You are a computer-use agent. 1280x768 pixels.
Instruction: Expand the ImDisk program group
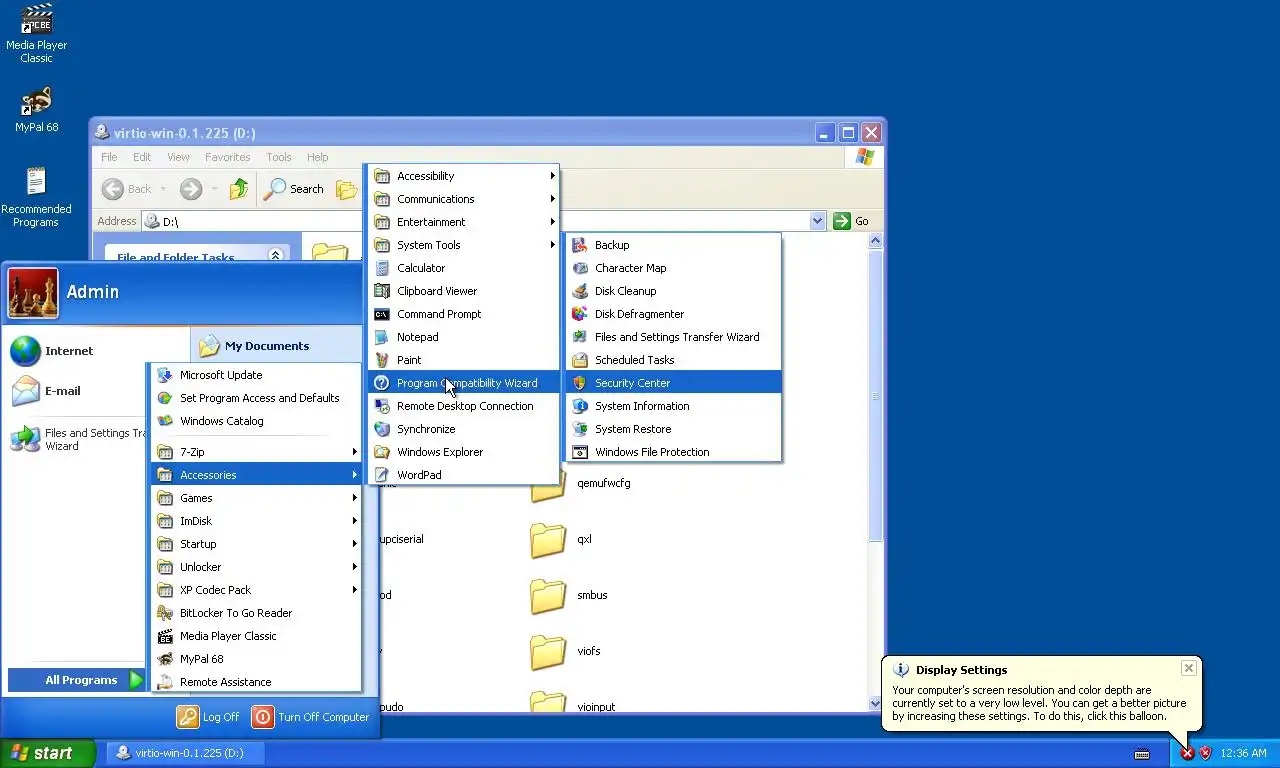[x=256, y=521]
